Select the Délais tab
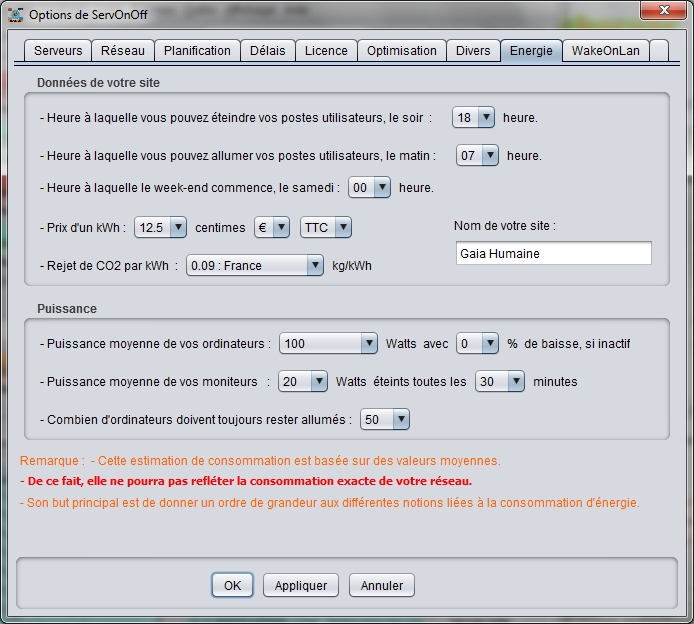The height and width of the screenshot is (624, 694). 267,51
